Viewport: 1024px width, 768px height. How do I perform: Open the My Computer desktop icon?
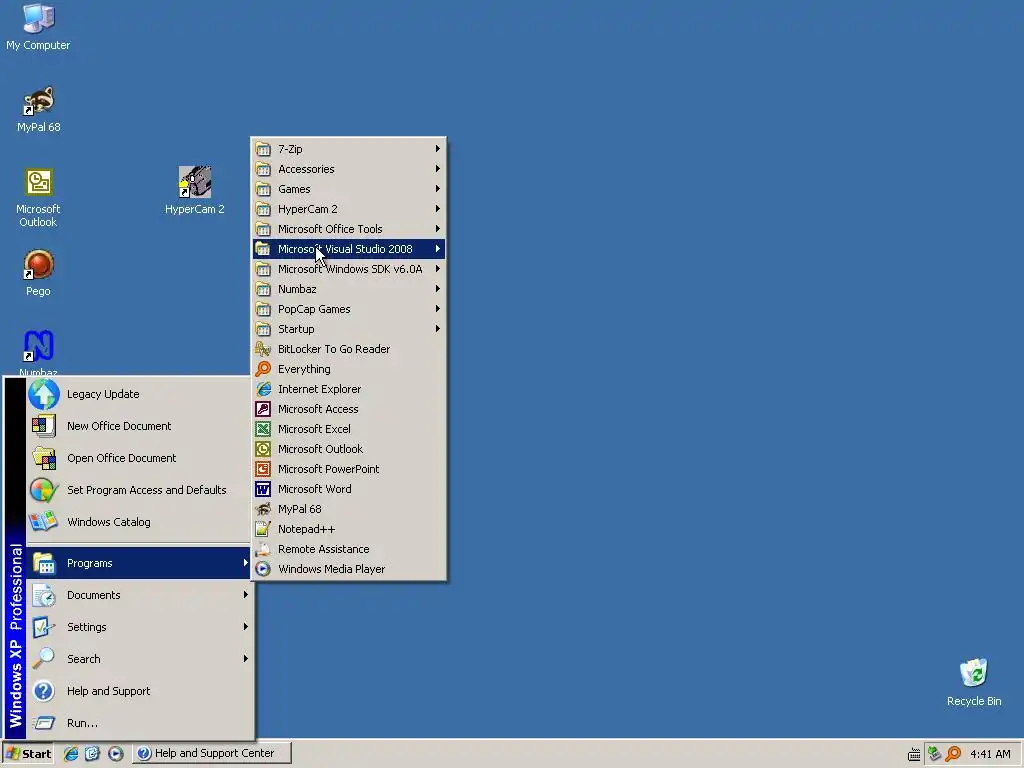click(x=38, y=26)
